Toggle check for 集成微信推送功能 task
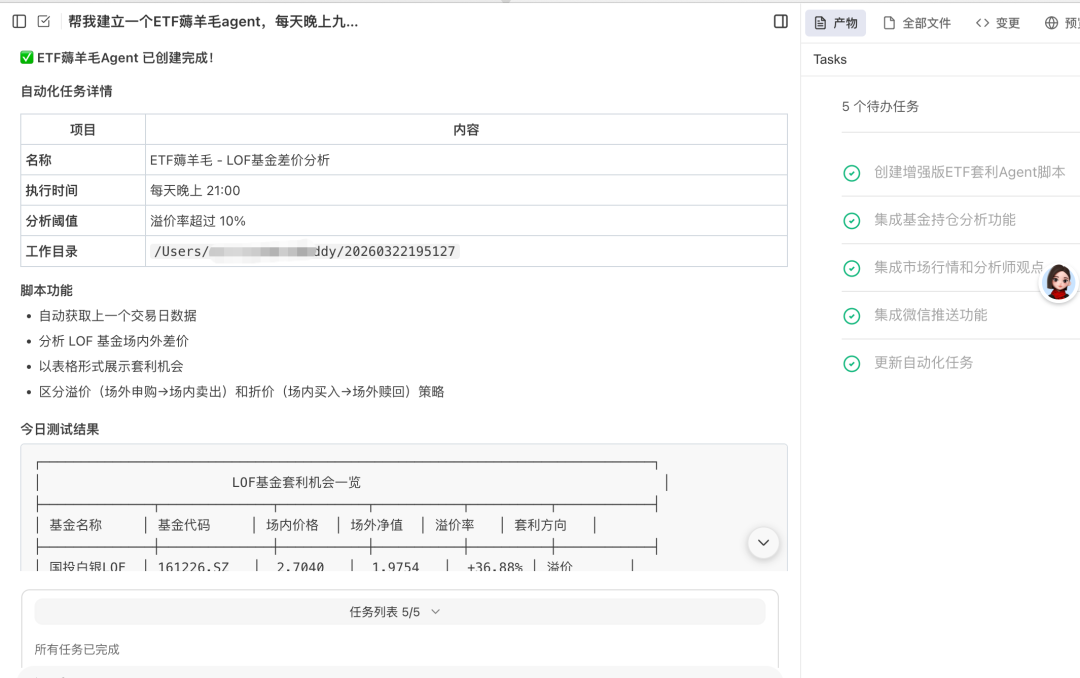Screen dimensions: 1080x678 click(852, 316)
